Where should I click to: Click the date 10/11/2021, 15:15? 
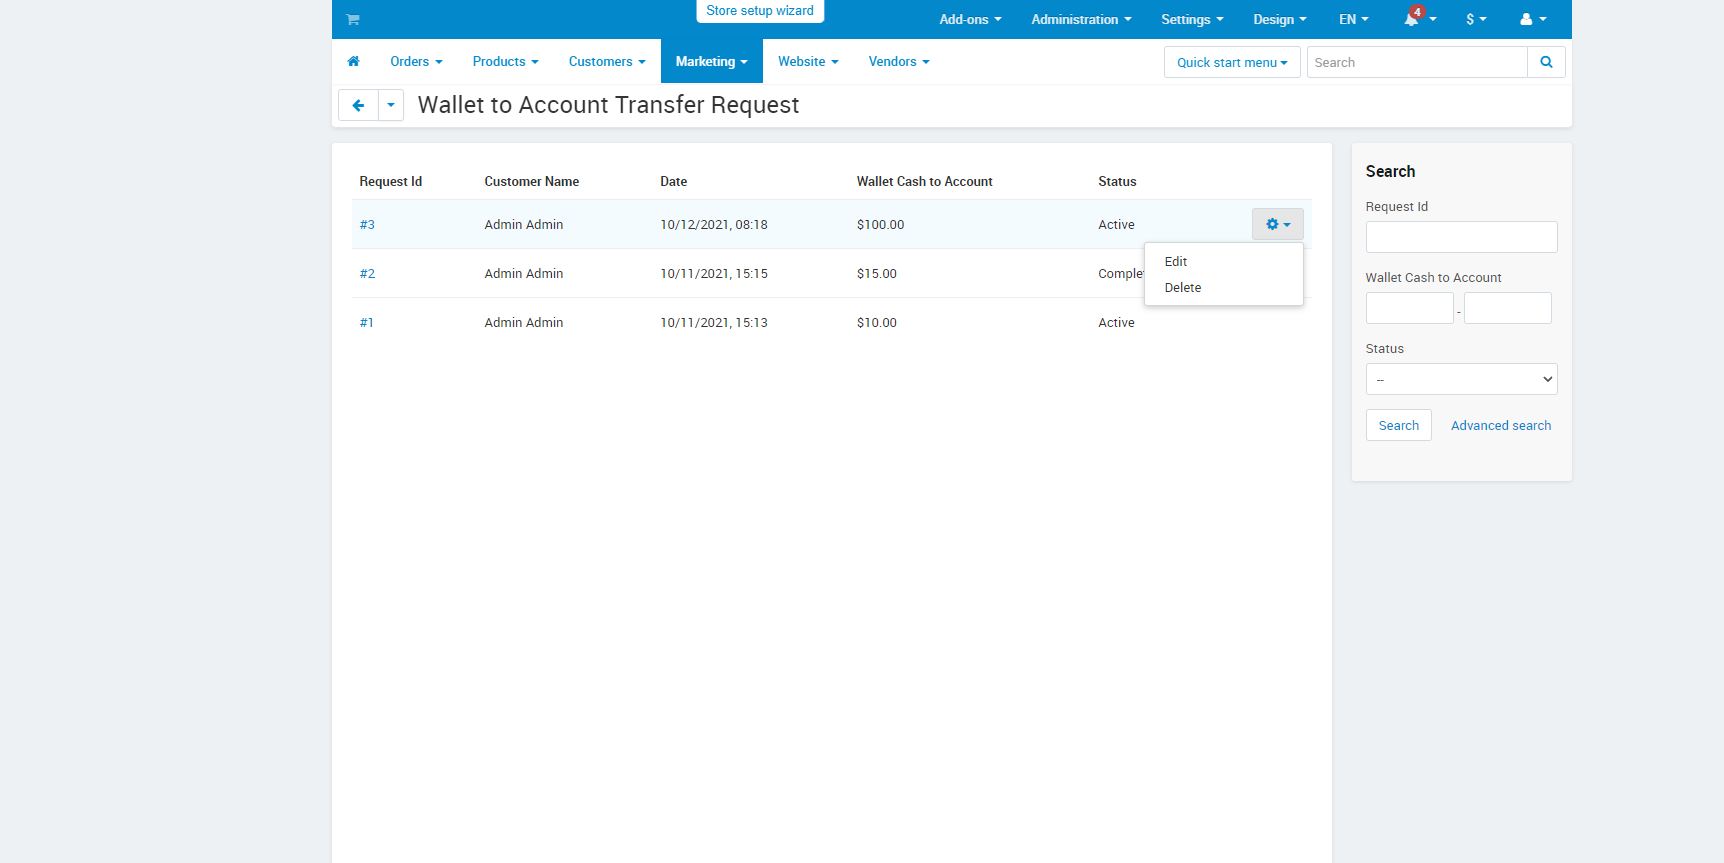click(714, 273)
